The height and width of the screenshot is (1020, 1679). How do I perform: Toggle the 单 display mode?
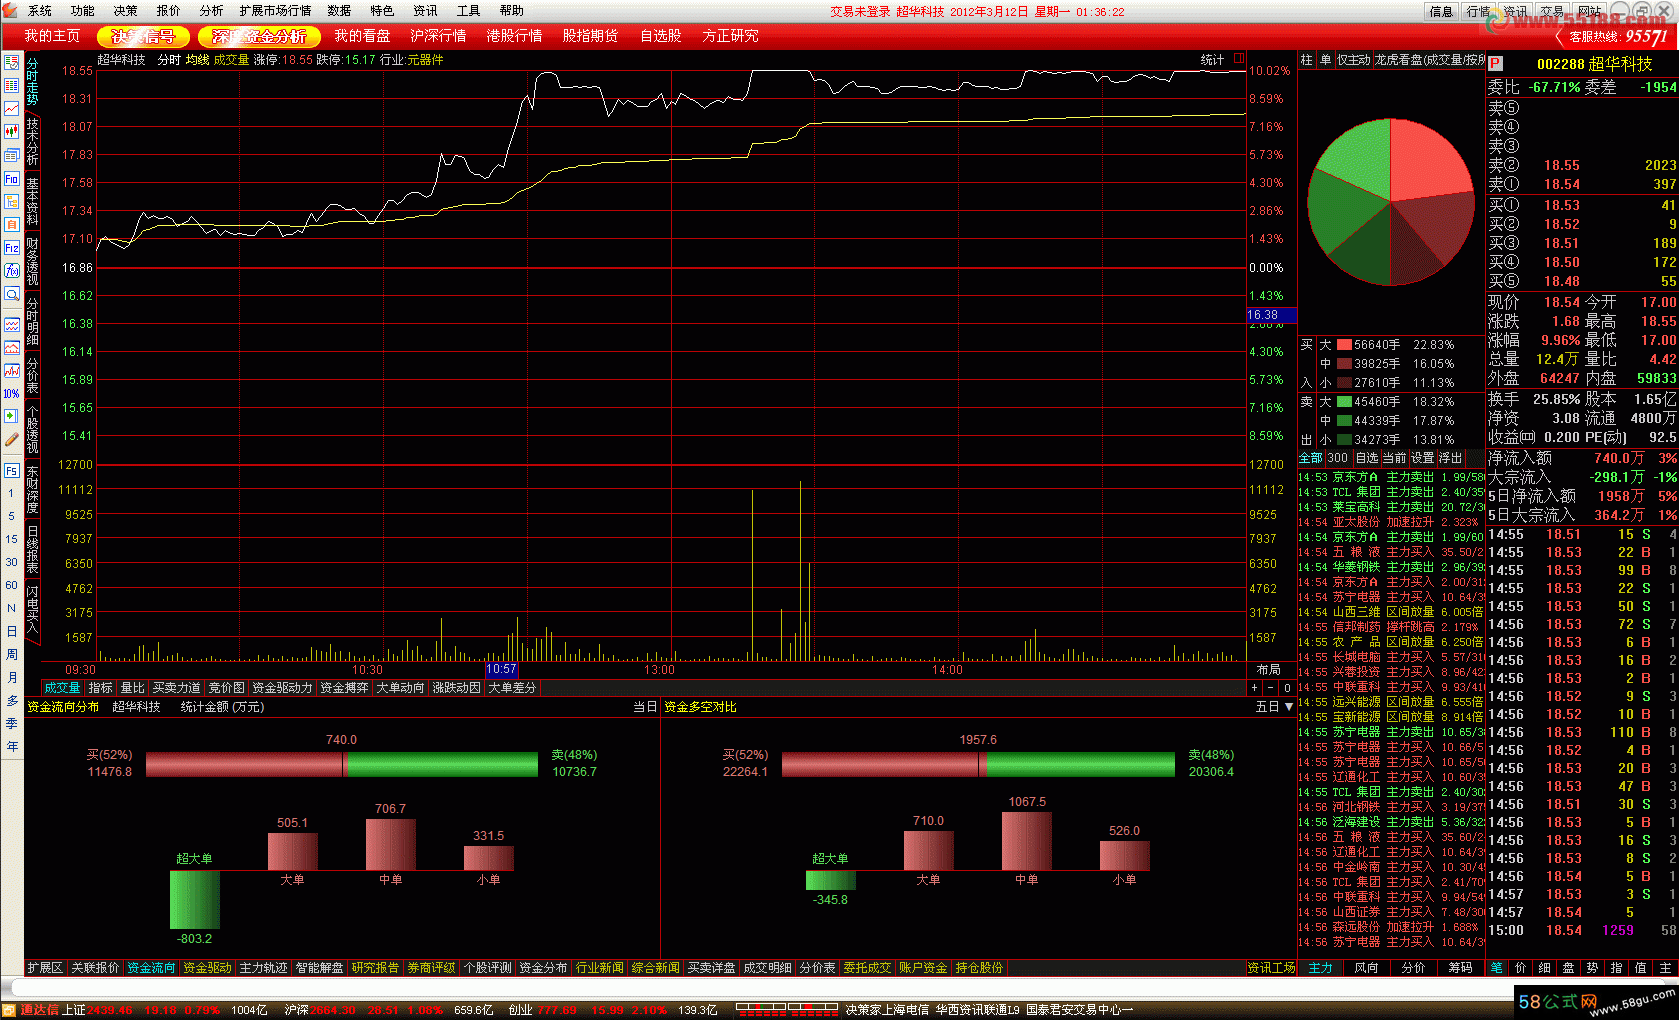[1325, 60]
